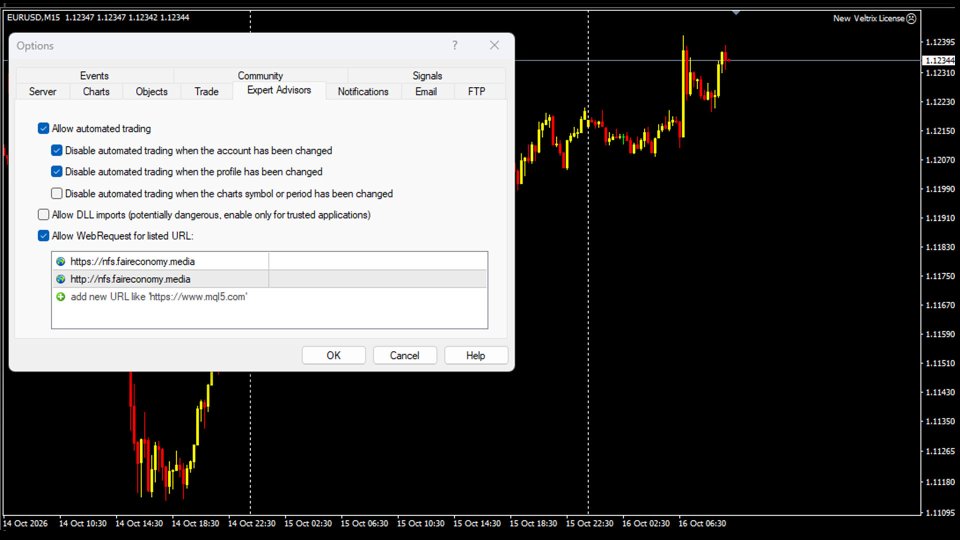Toggle Allow automated trading checkbox
Viewport: 960px width, 540px height.
43,129
